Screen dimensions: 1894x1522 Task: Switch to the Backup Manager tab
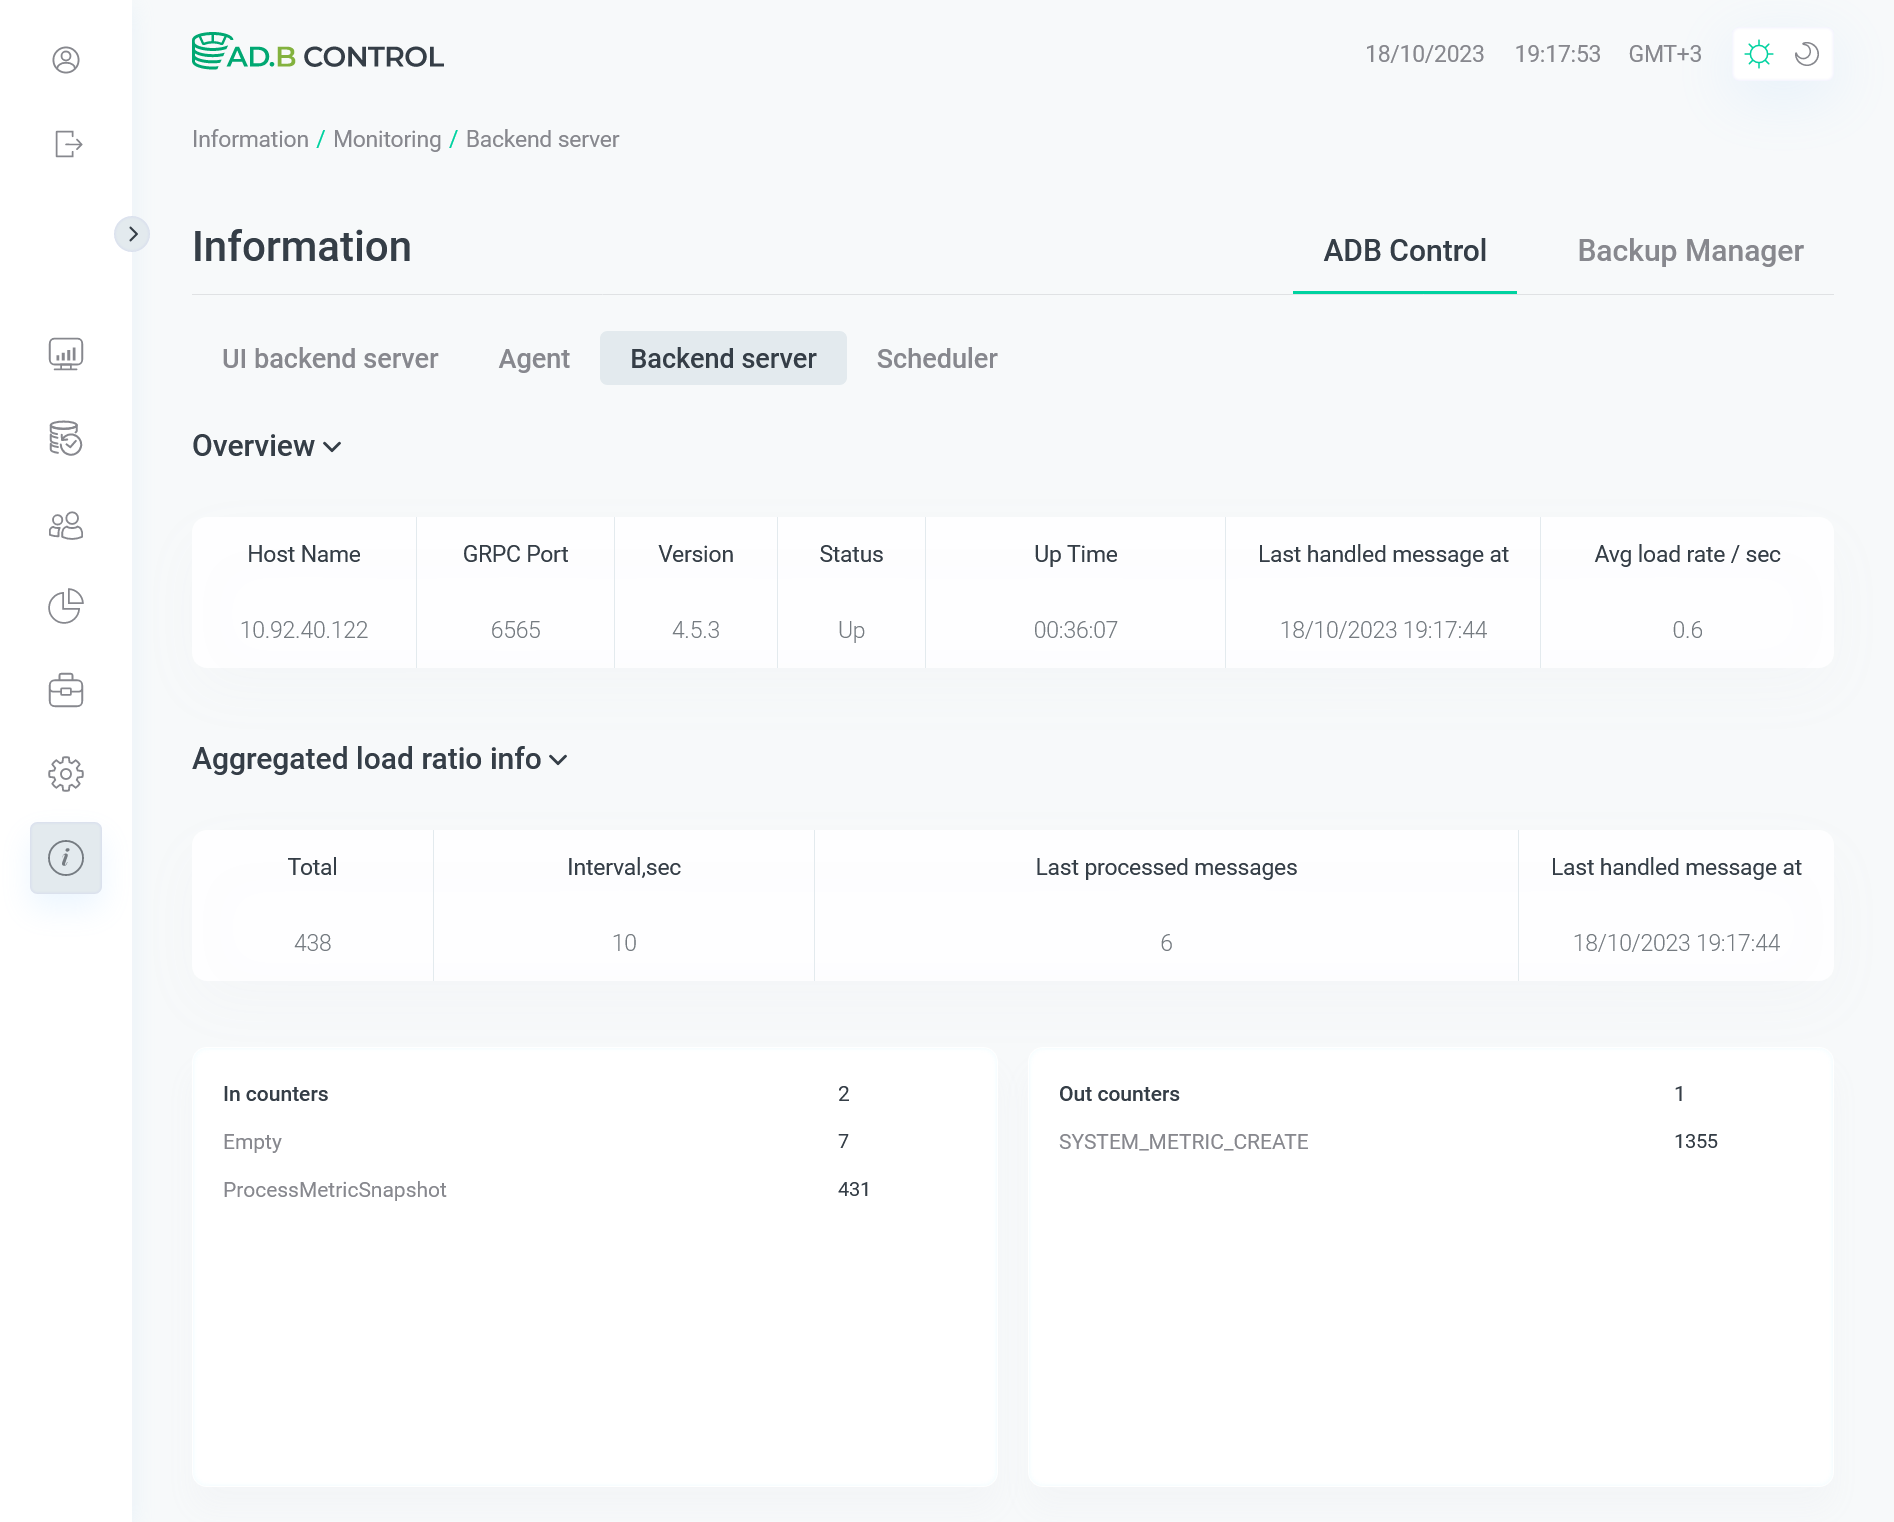(x=1690, y=250)
